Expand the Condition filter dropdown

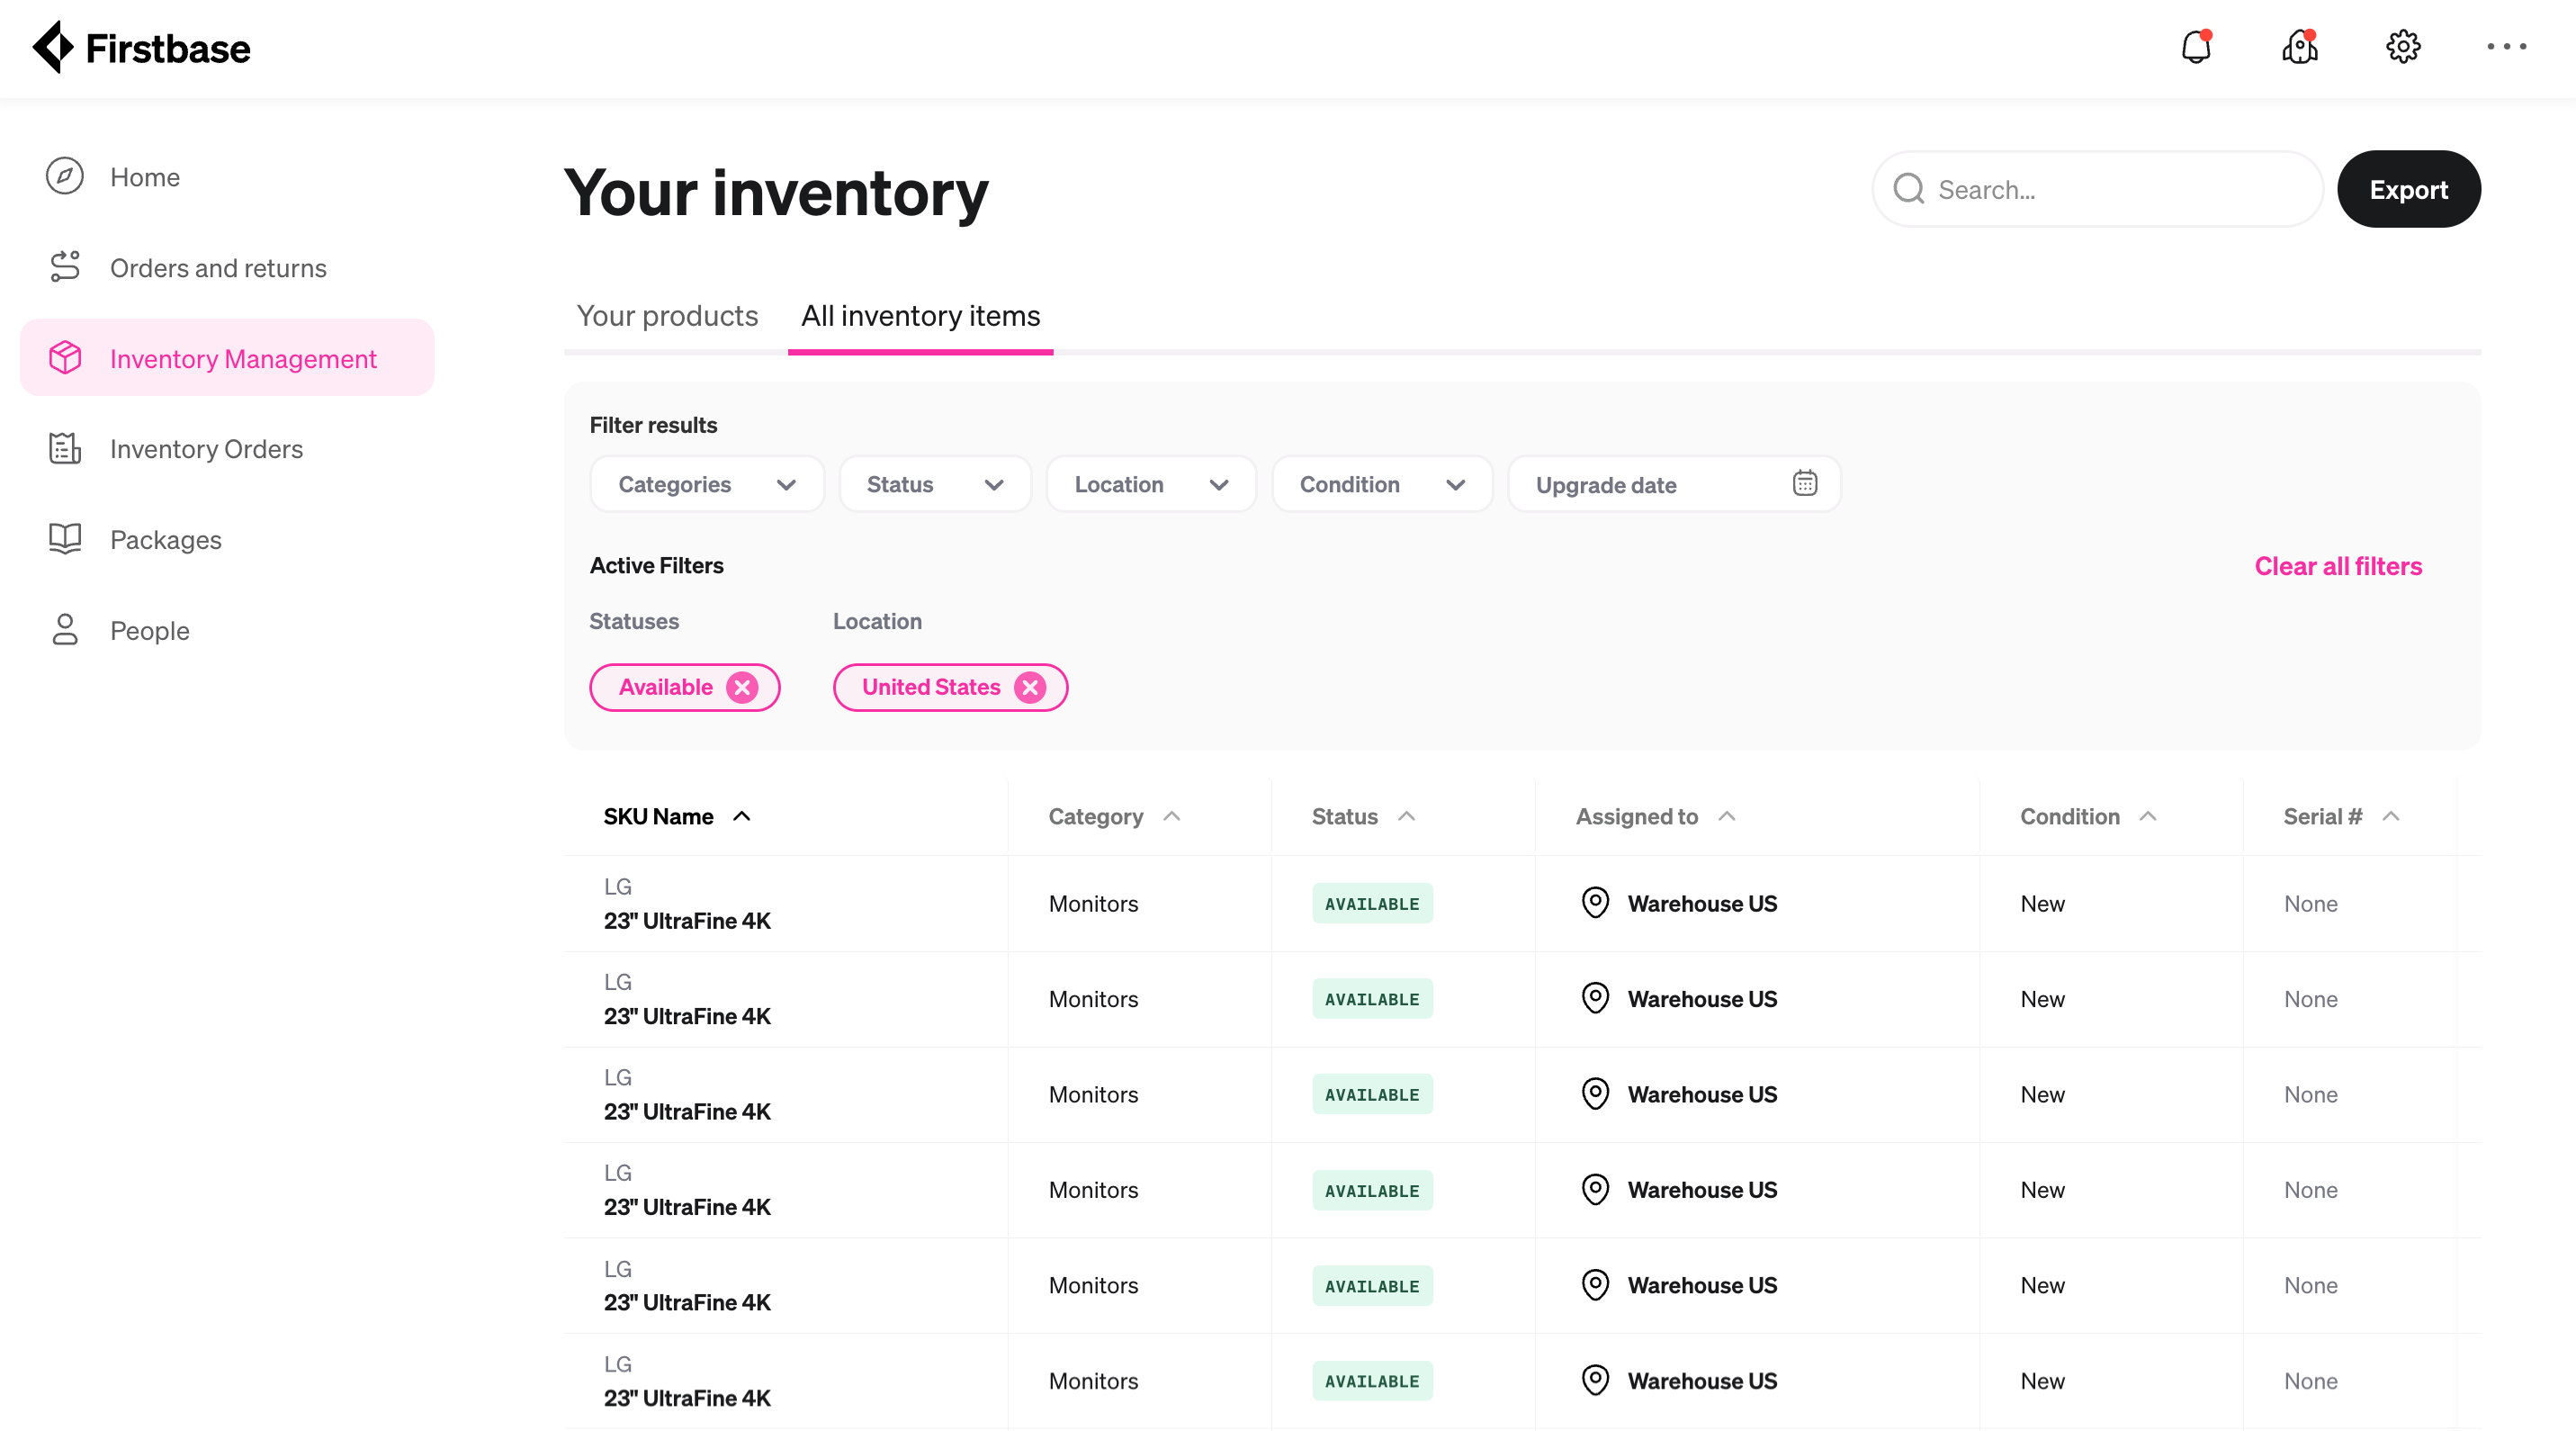tap(1382, 484)
